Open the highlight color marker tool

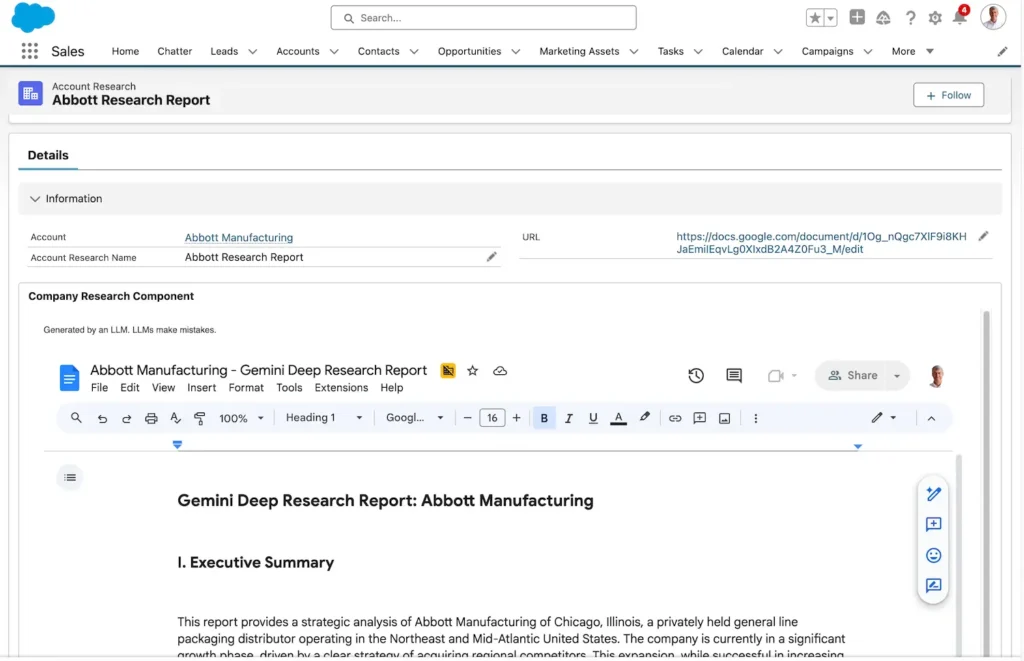pyautogui.click(x=645, y=417)
